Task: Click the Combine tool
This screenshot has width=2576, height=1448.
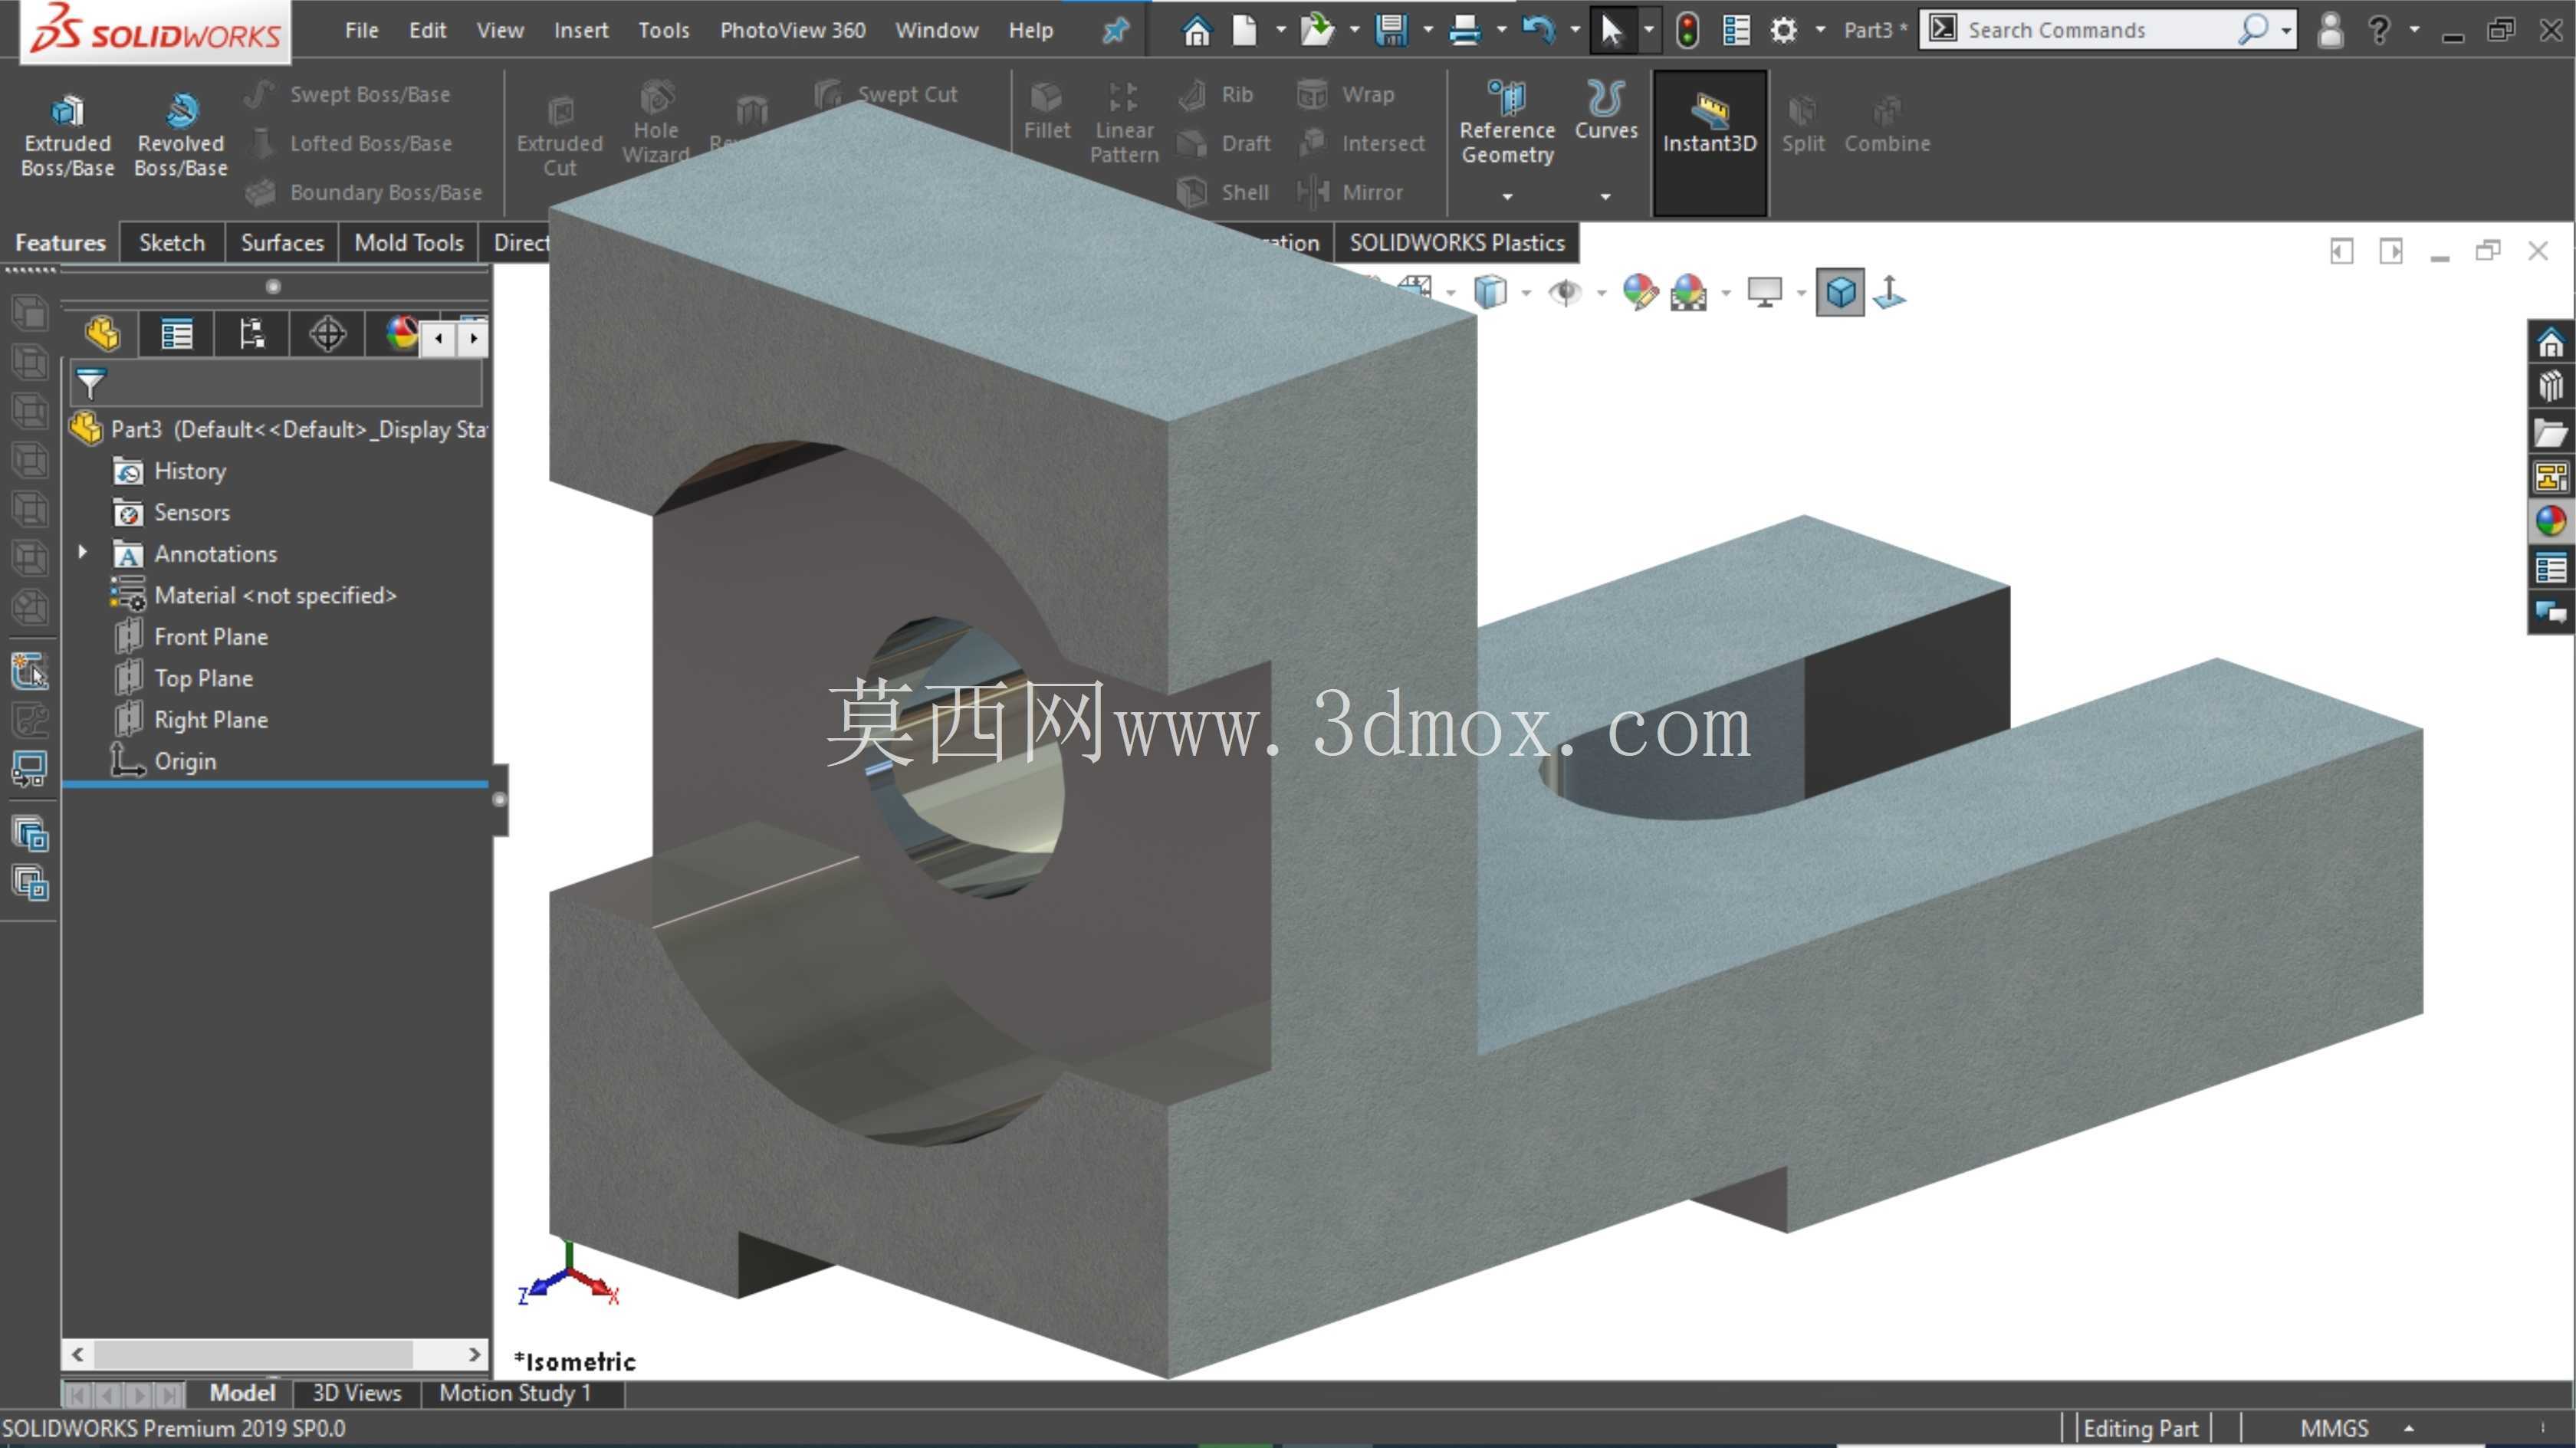Action: pyautogui.click(x=1887, y=124)
